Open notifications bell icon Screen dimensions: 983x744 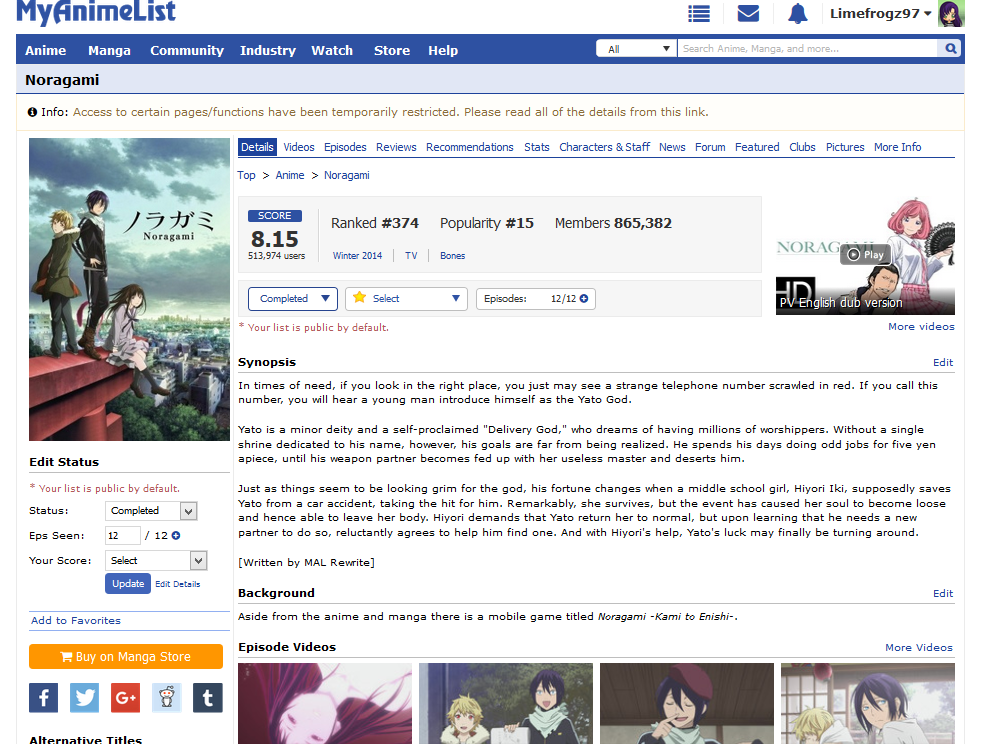tap(797, 14)
